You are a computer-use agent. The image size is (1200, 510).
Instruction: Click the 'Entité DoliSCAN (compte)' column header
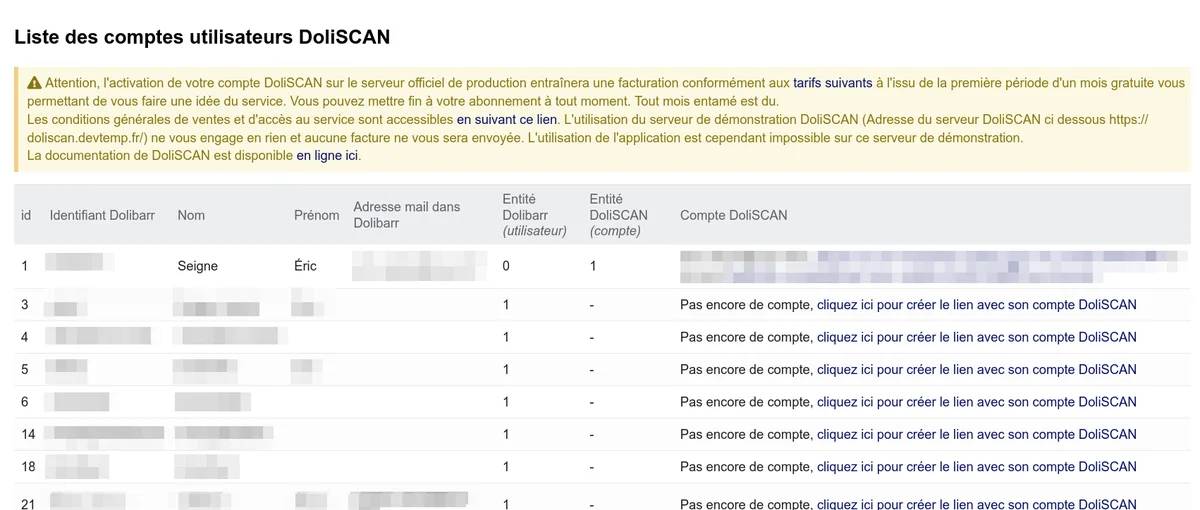(619, 215)
